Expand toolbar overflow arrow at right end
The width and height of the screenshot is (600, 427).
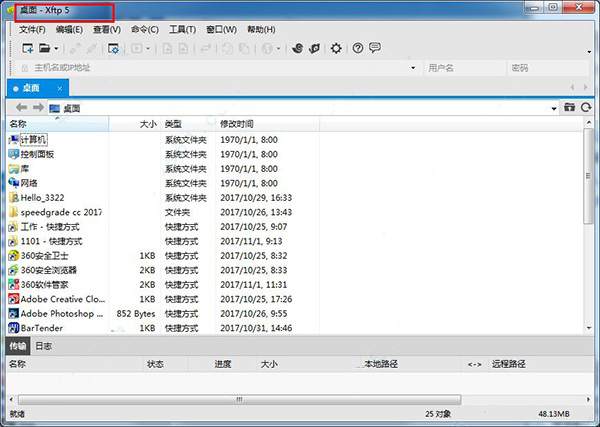click(x=589, y=52)
